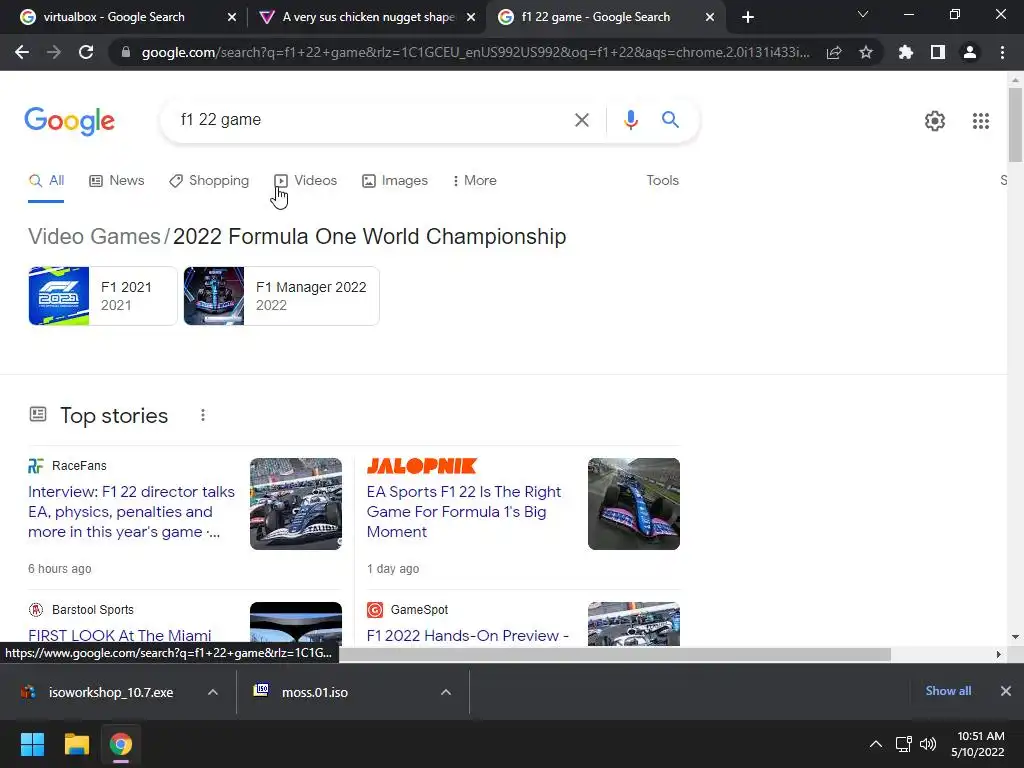Screen dimensions: 1024x768
Task: View site security lock info
Action: coord(126,52)
